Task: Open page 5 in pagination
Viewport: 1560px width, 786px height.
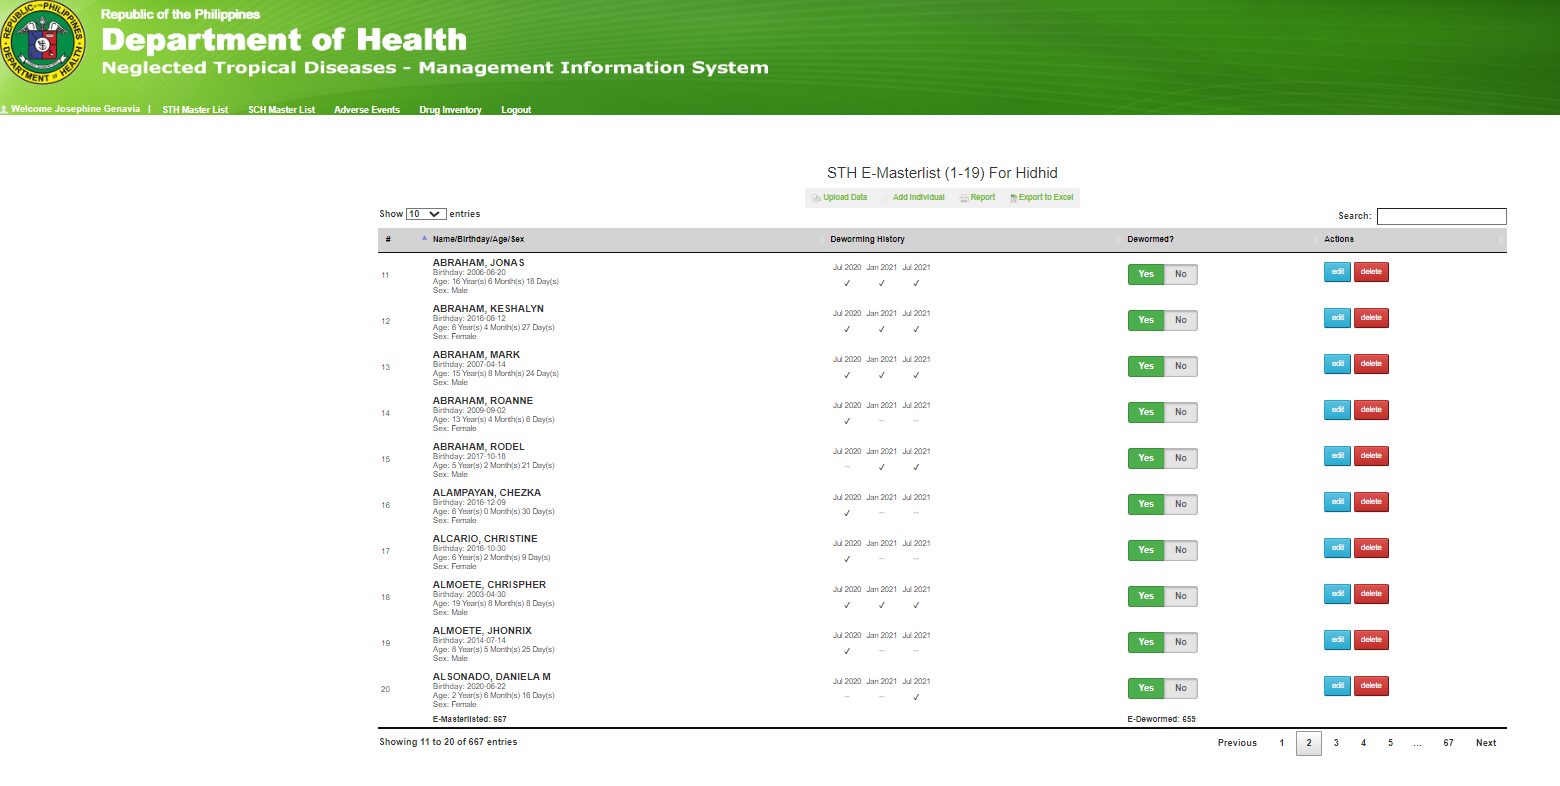Action: 1390,743
